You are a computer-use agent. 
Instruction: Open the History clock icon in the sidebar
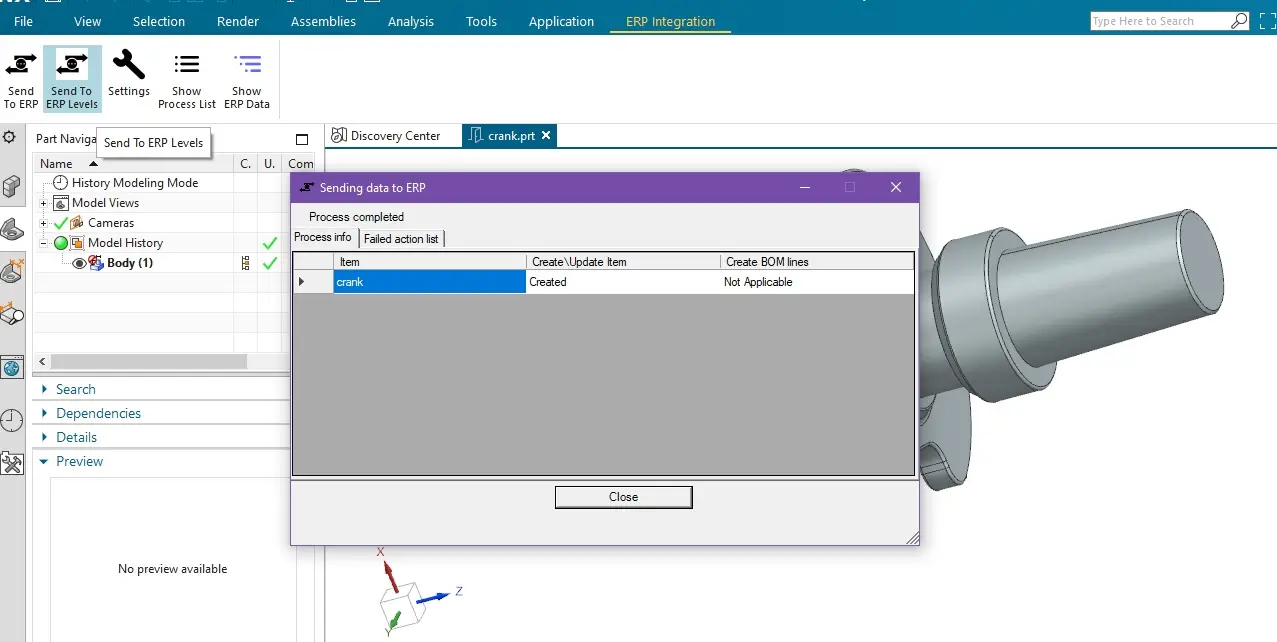coord(11,420)
